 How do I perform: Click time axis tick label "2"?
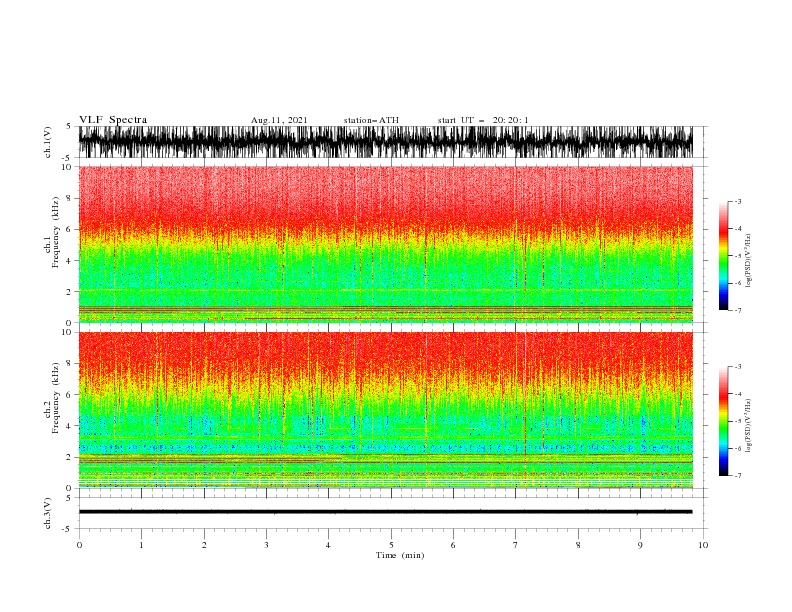coord(204,545)
